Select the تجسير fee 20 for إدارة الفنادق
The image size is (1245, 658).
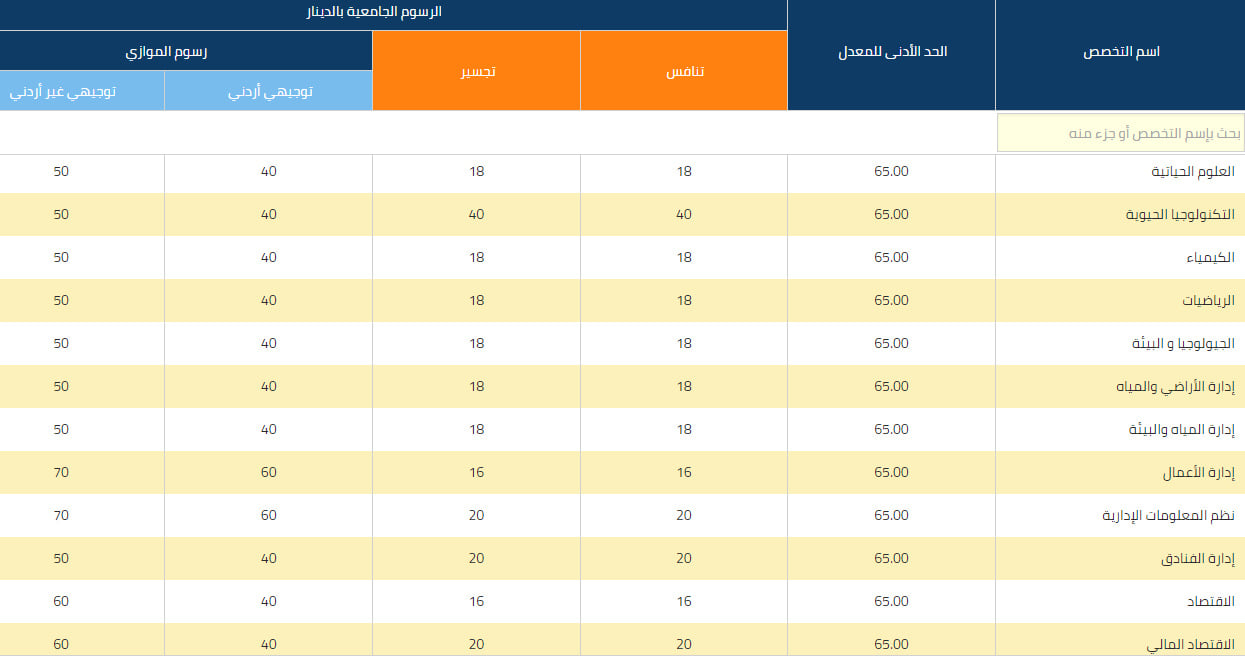click(x=477, y=558)
